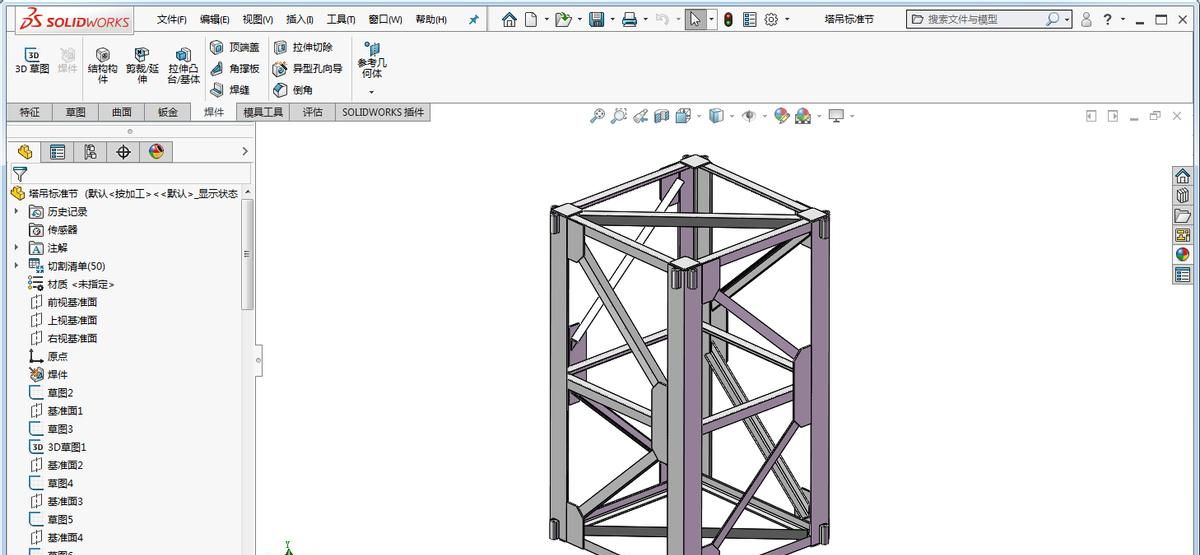The height and width of the screenshot is (555, 1200).
Task: Switch to ConfigurationManager tab
Action: point(90,152)
